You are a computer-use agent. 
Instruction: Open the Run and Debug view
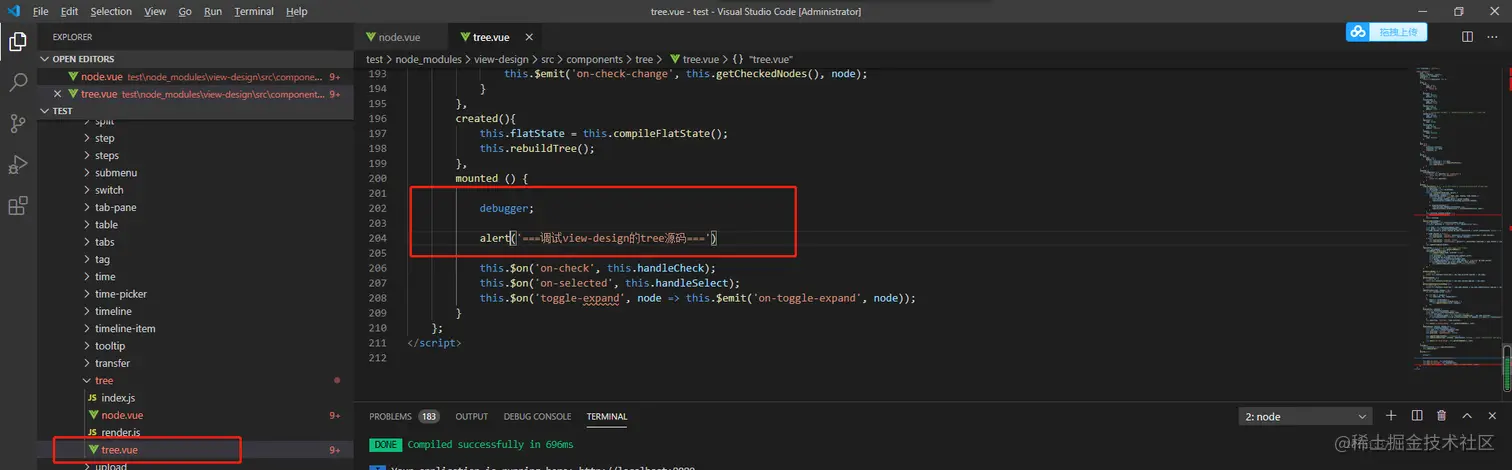(x=17, y=165)
